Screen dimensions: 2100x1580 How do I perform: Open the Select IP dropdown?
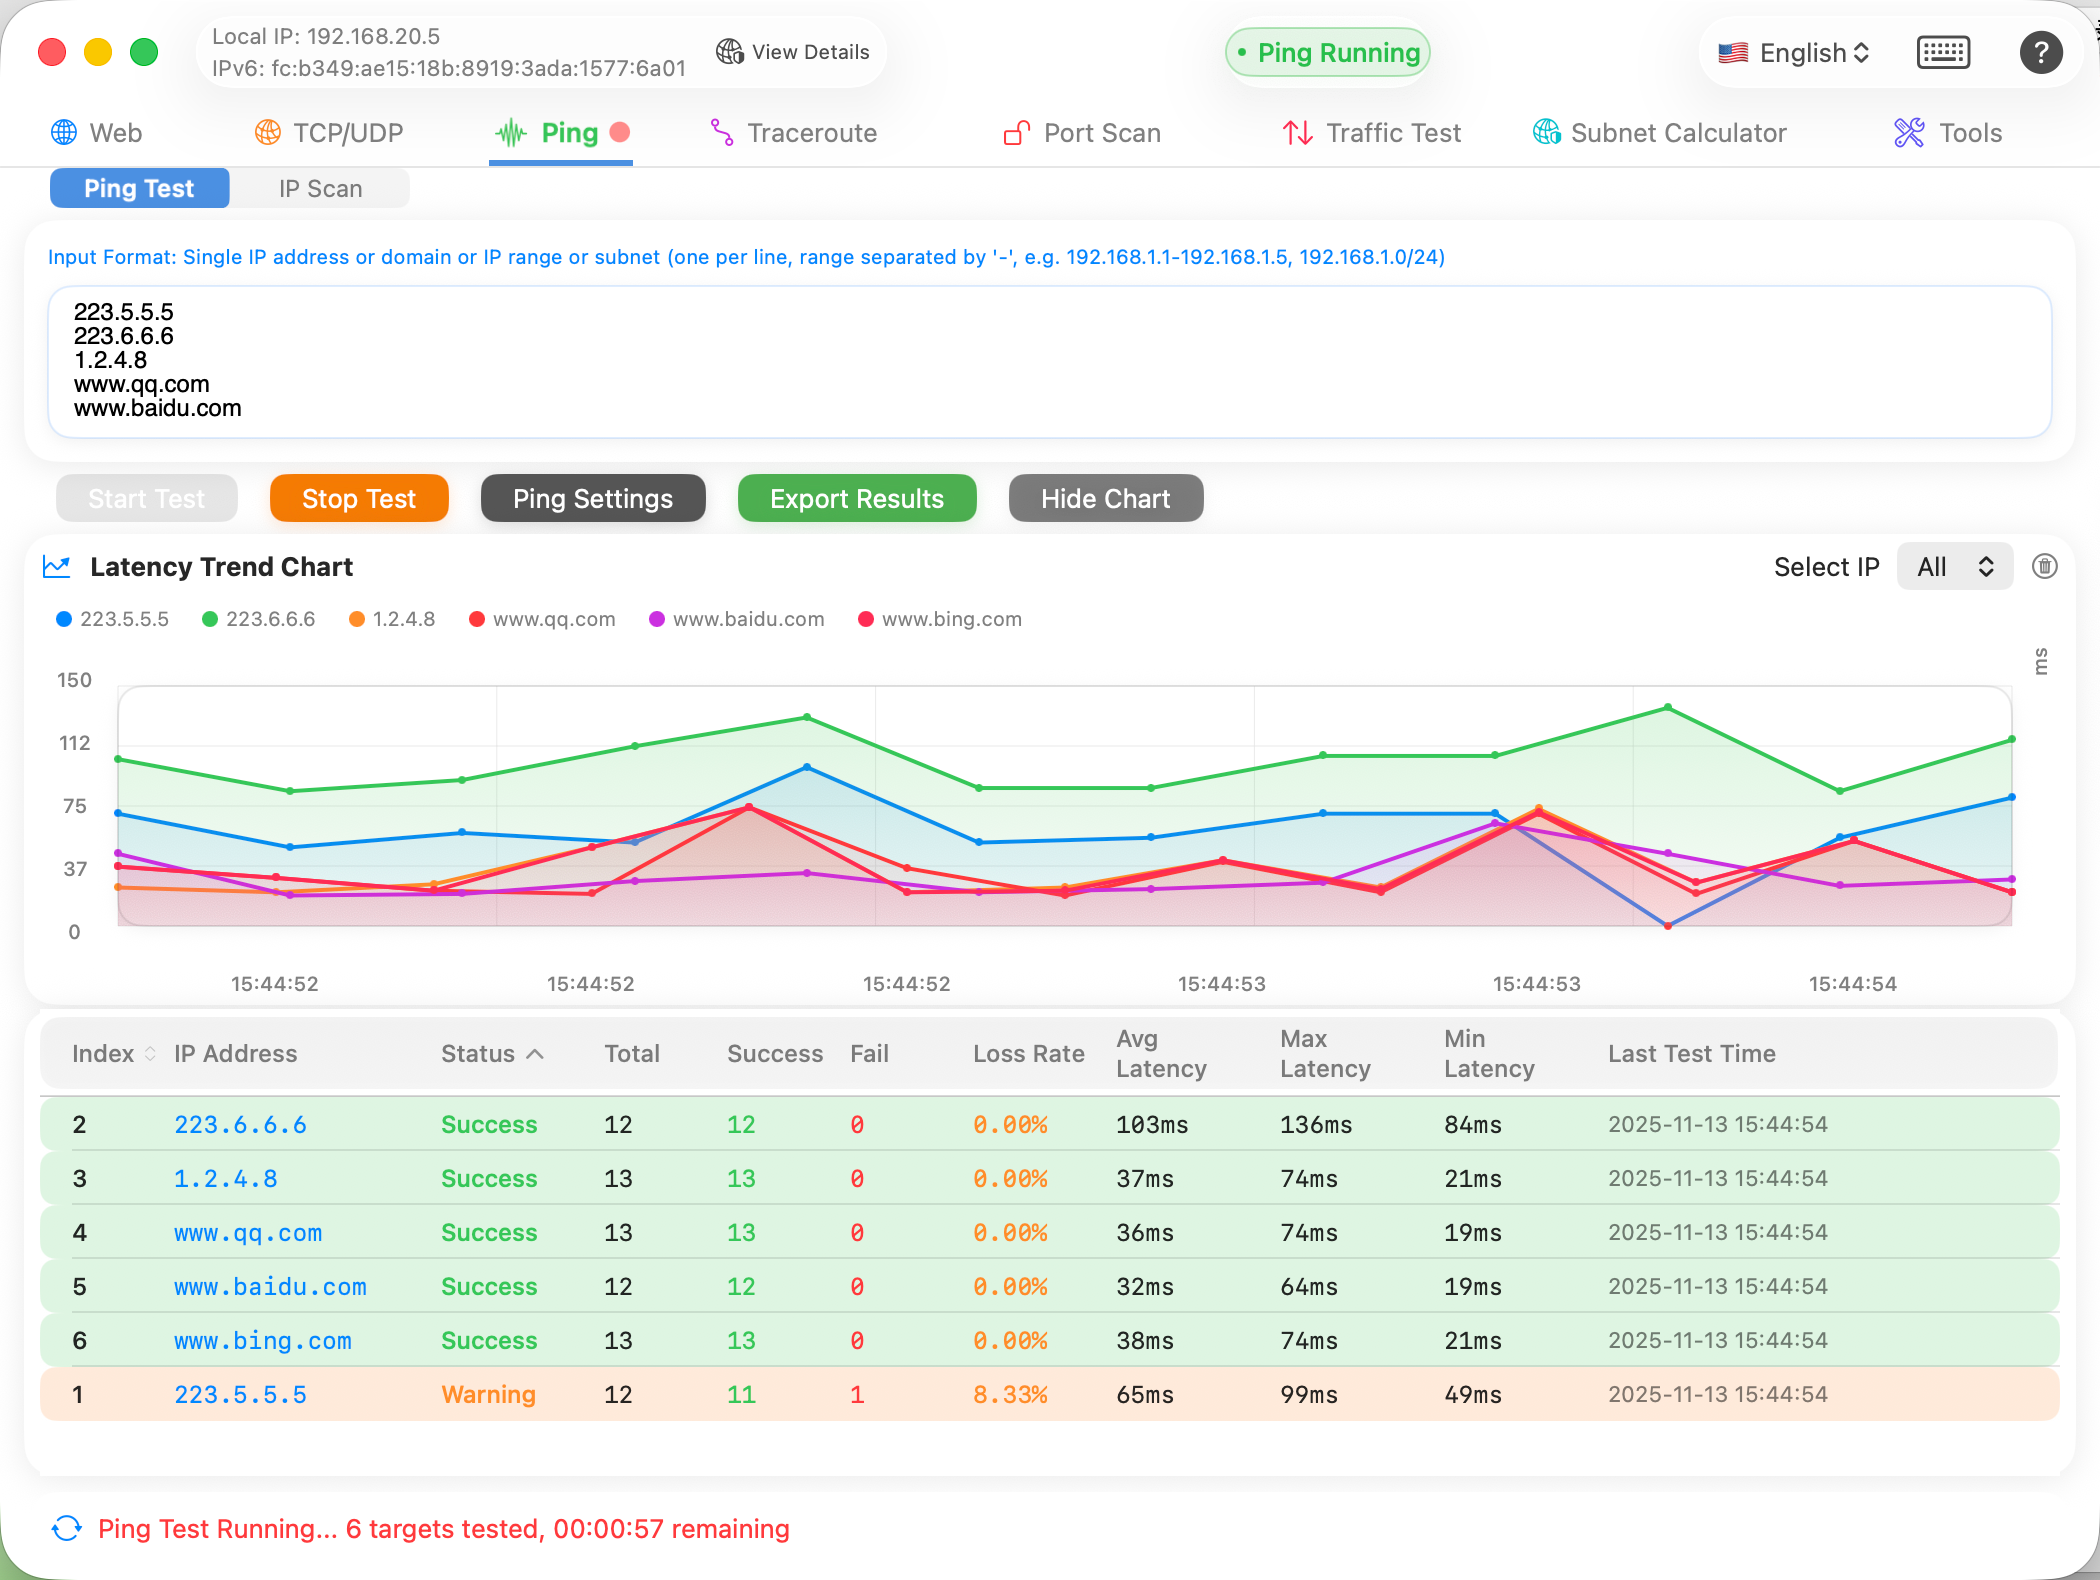point(1954,566)
